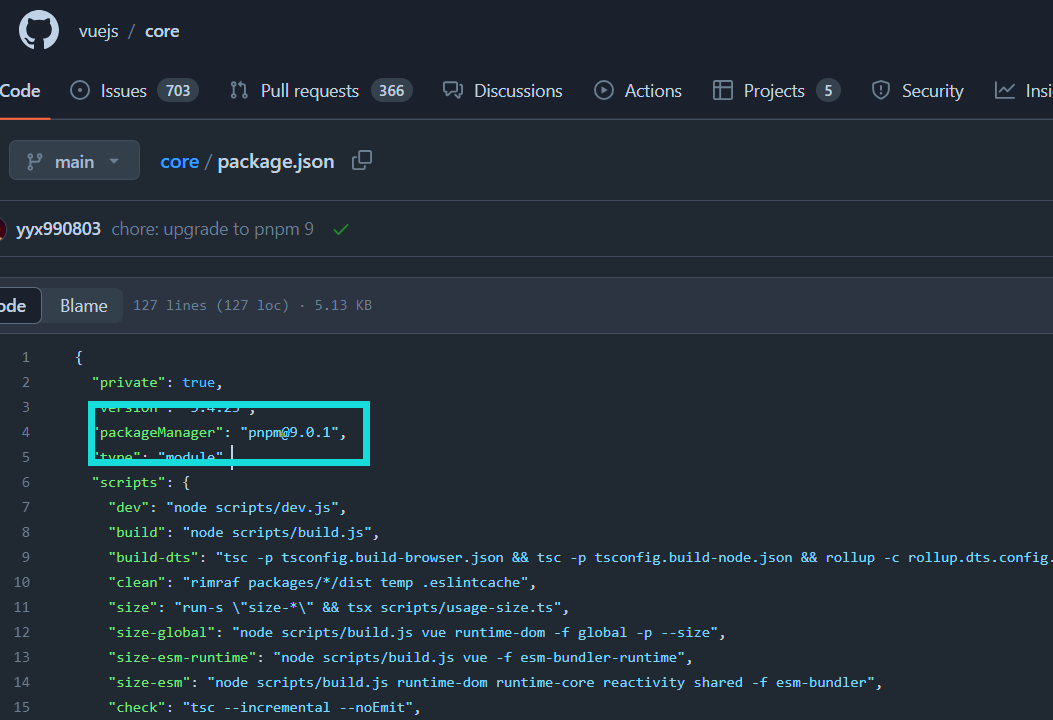Open the GitHub home logo
Screen dimensions: 1053x720
point(39,30)
